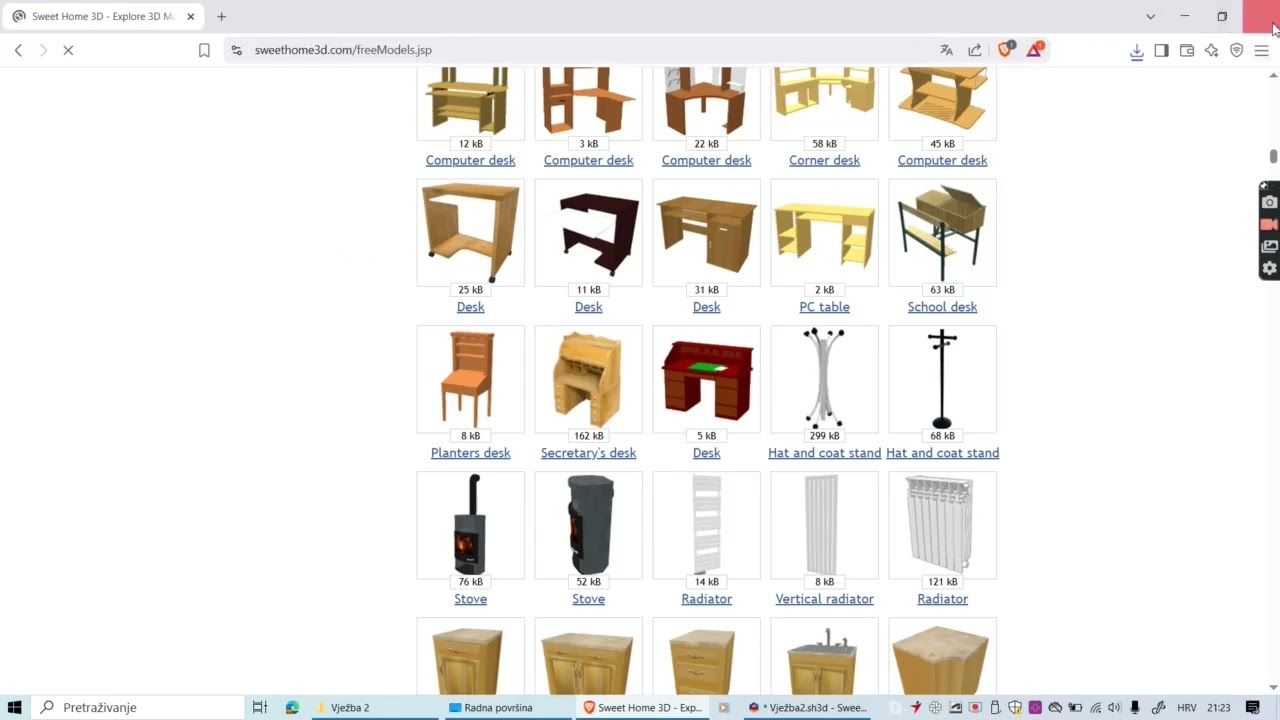Click the 121 kB Radiator thumbnail

[x=942, y=524]
